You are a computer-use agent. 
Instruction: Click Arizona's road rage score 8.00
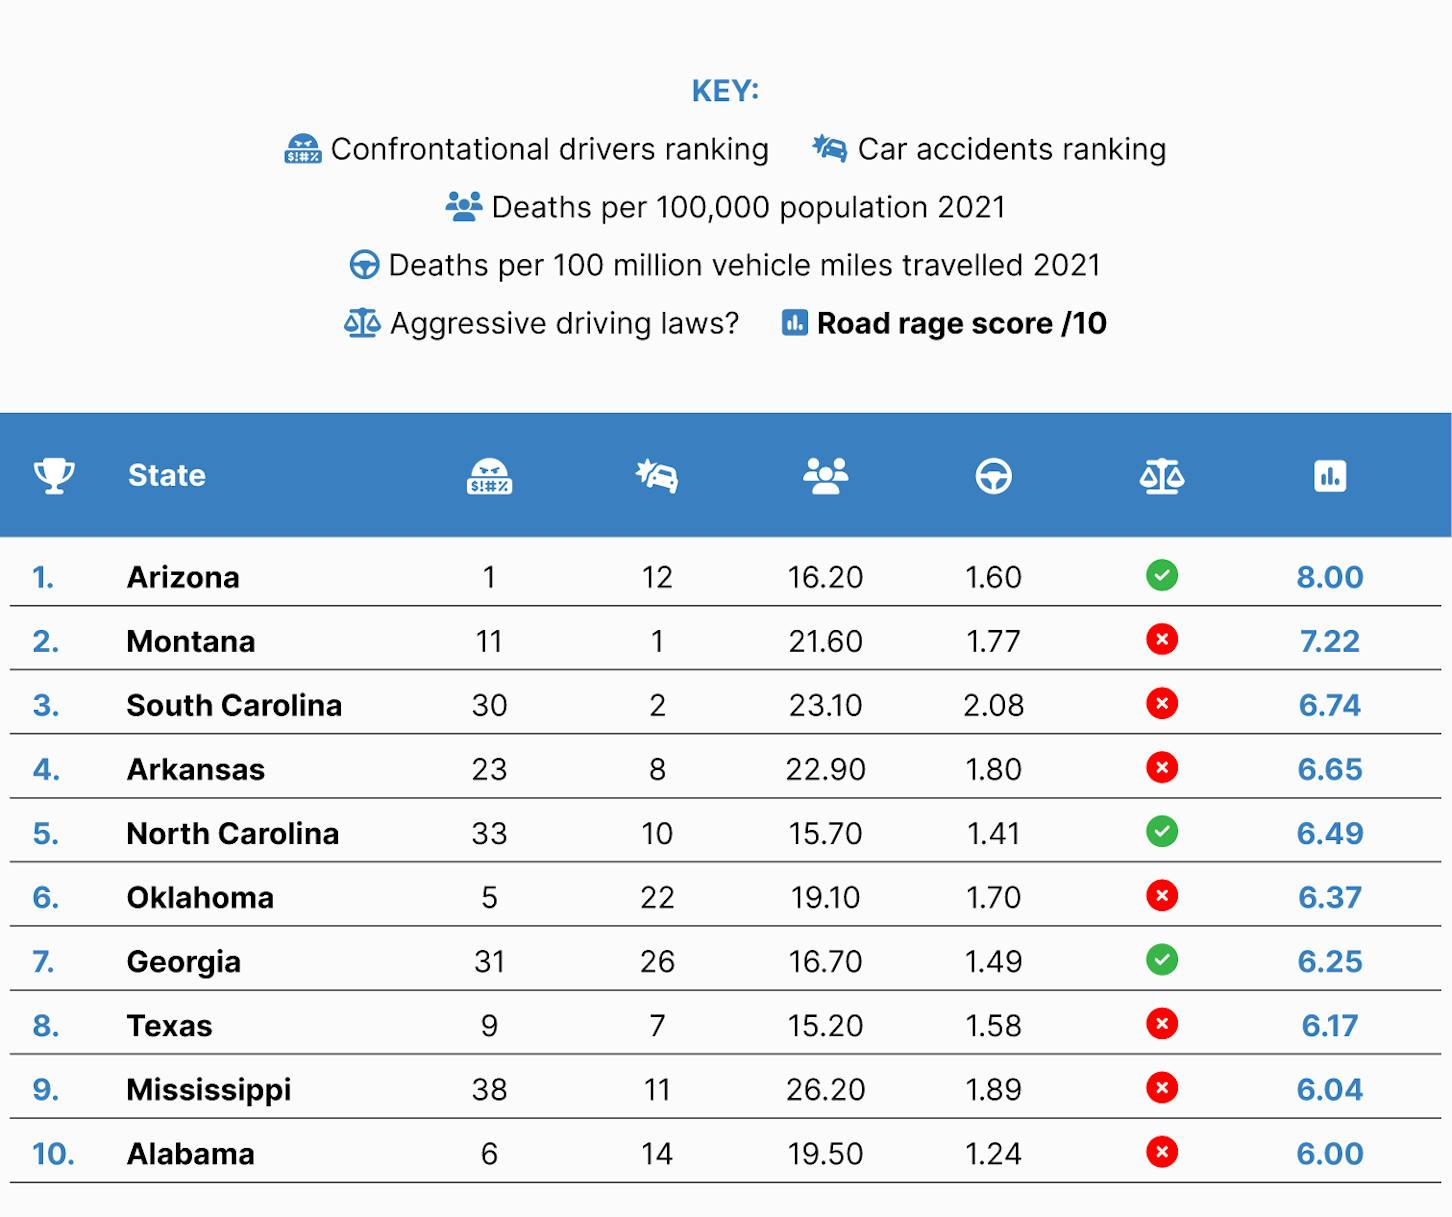pos(1330,577)
